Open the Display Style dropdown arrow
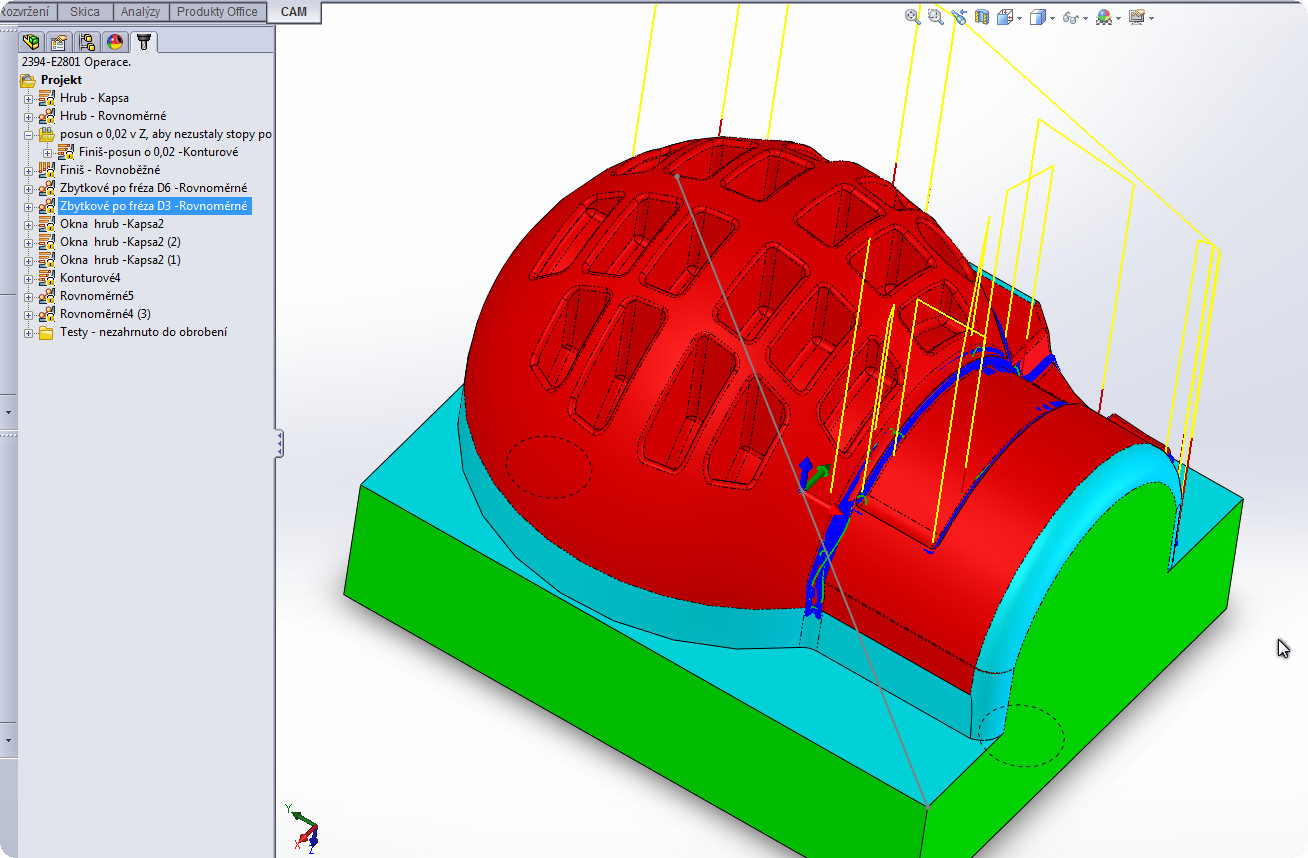The width and height of the screenshot is (1308, 858). pyautogui.click(x=1051, y=18)
